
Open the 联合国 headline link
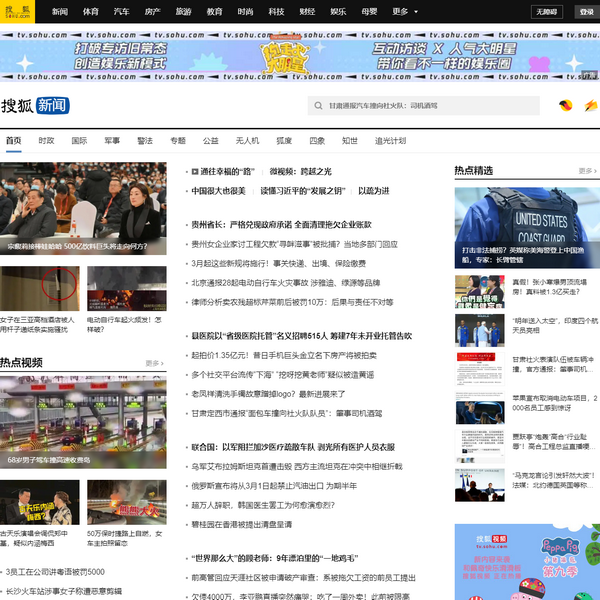pyautogui.click(x=292, y=447)
